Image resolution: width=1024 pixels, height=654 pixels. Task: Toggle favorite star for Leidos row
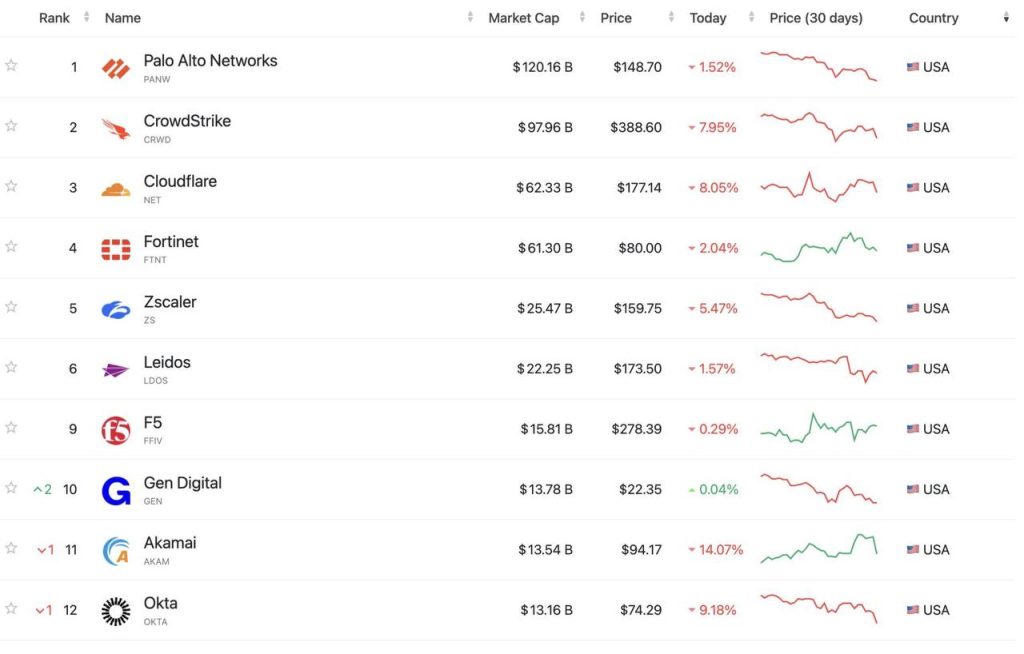point(11,367)
